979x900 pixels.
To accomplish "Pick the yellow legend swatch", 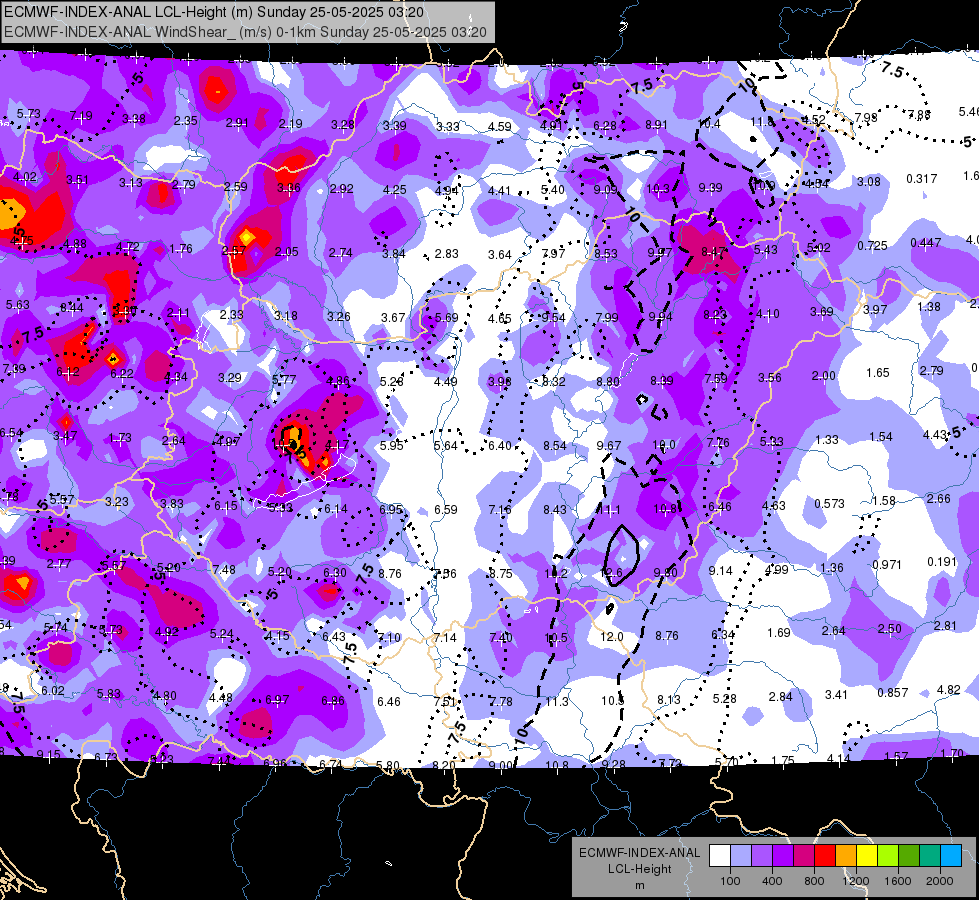I will pyautogui.click(x=867, y=856).
